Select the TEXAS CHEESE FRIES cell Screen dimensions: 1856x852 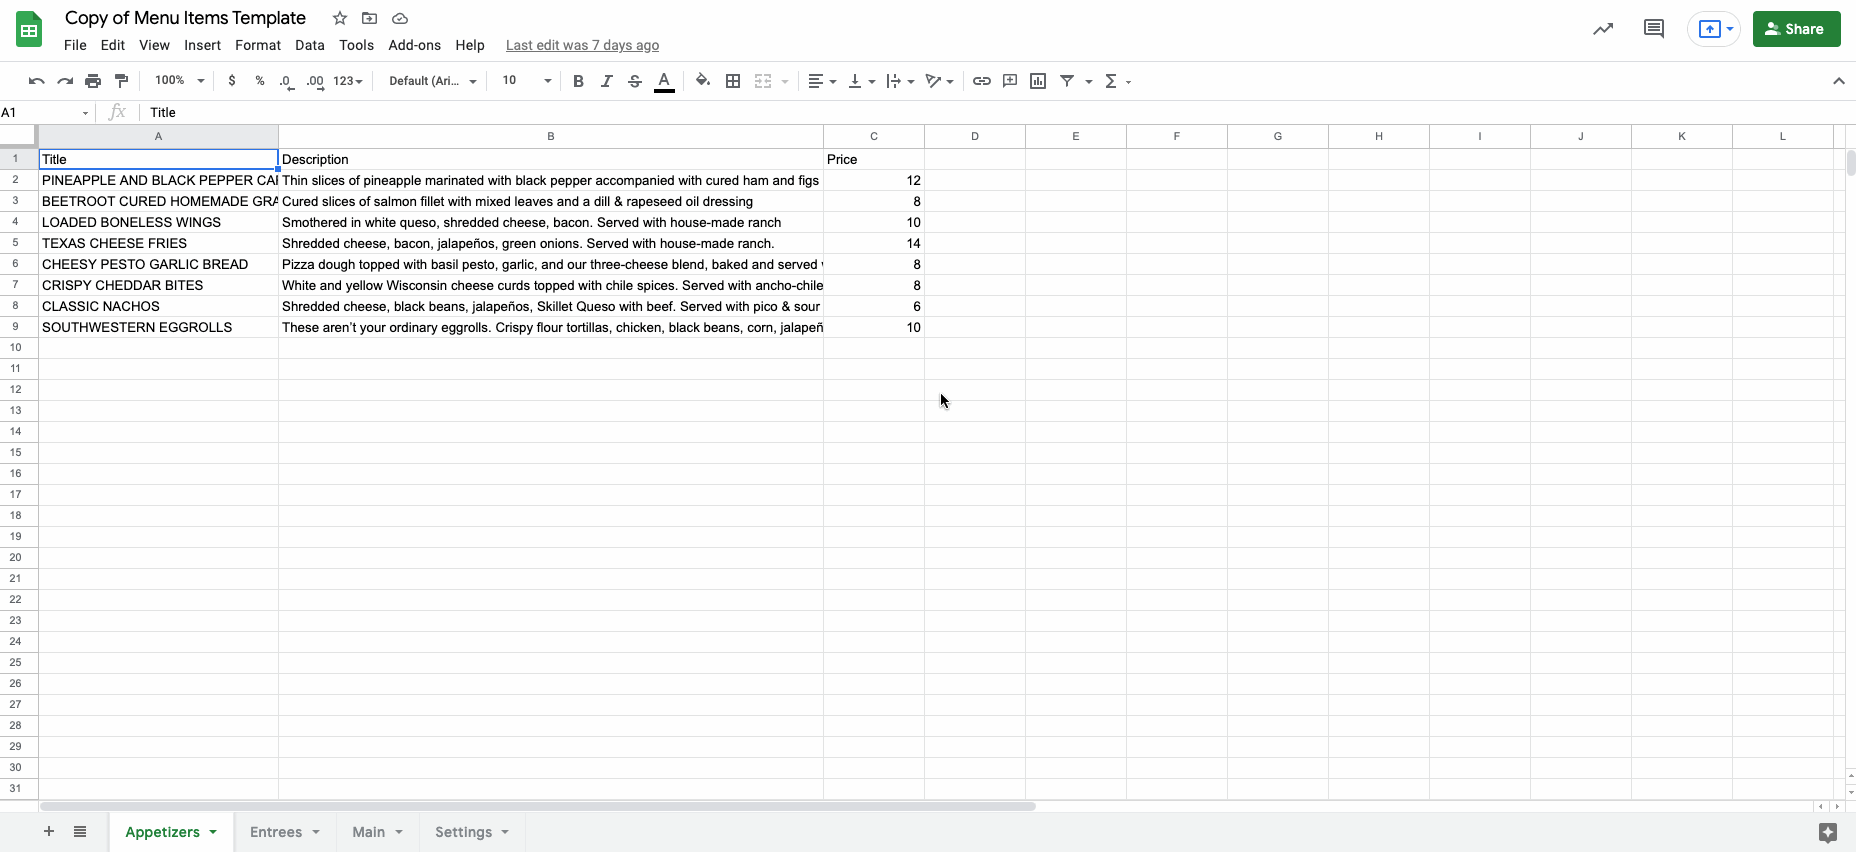click(x=158, y=243)
